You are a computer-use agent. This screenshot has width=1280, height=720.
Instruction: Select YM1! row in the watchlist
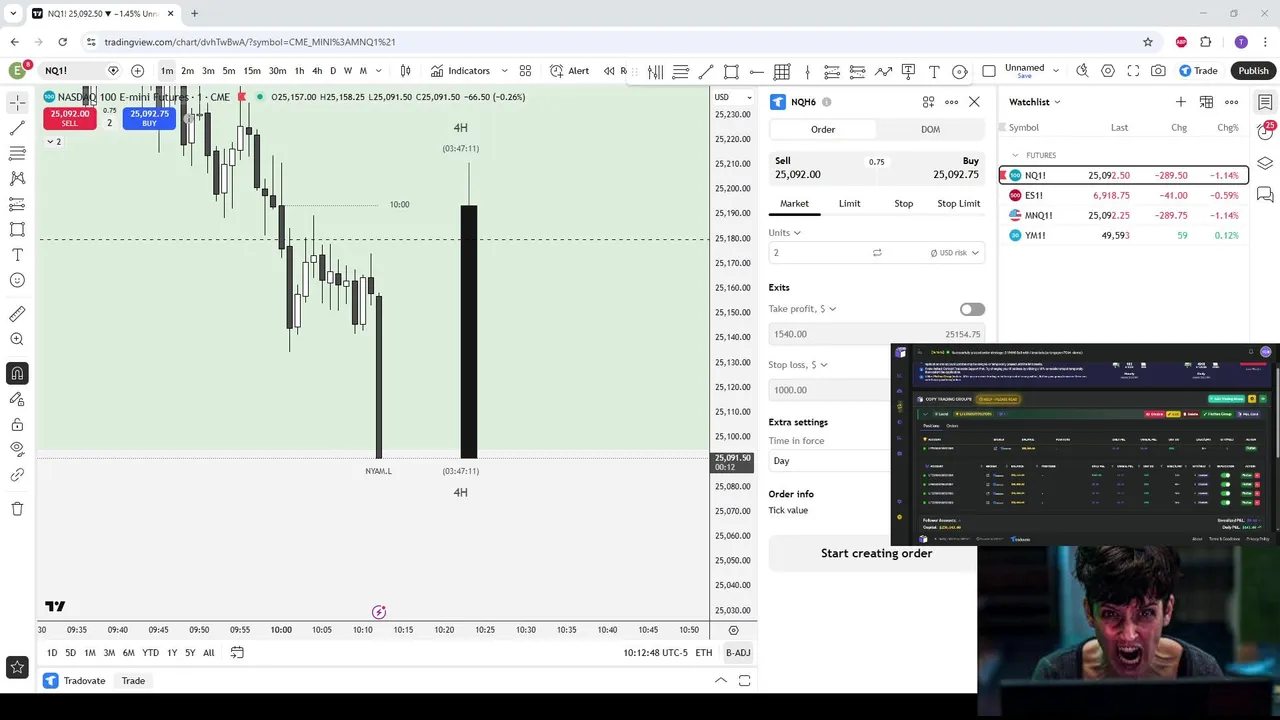click(1124, 236)
